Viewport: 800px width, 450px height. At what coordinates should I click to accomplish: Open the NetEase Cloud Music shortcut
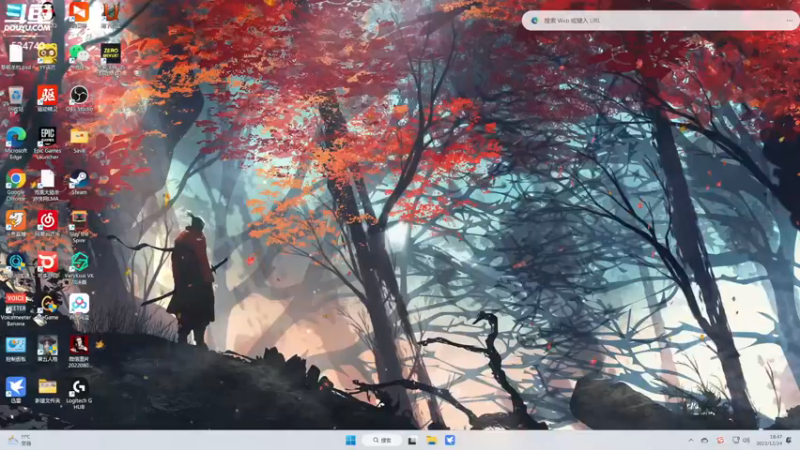[x=47, y=224]
